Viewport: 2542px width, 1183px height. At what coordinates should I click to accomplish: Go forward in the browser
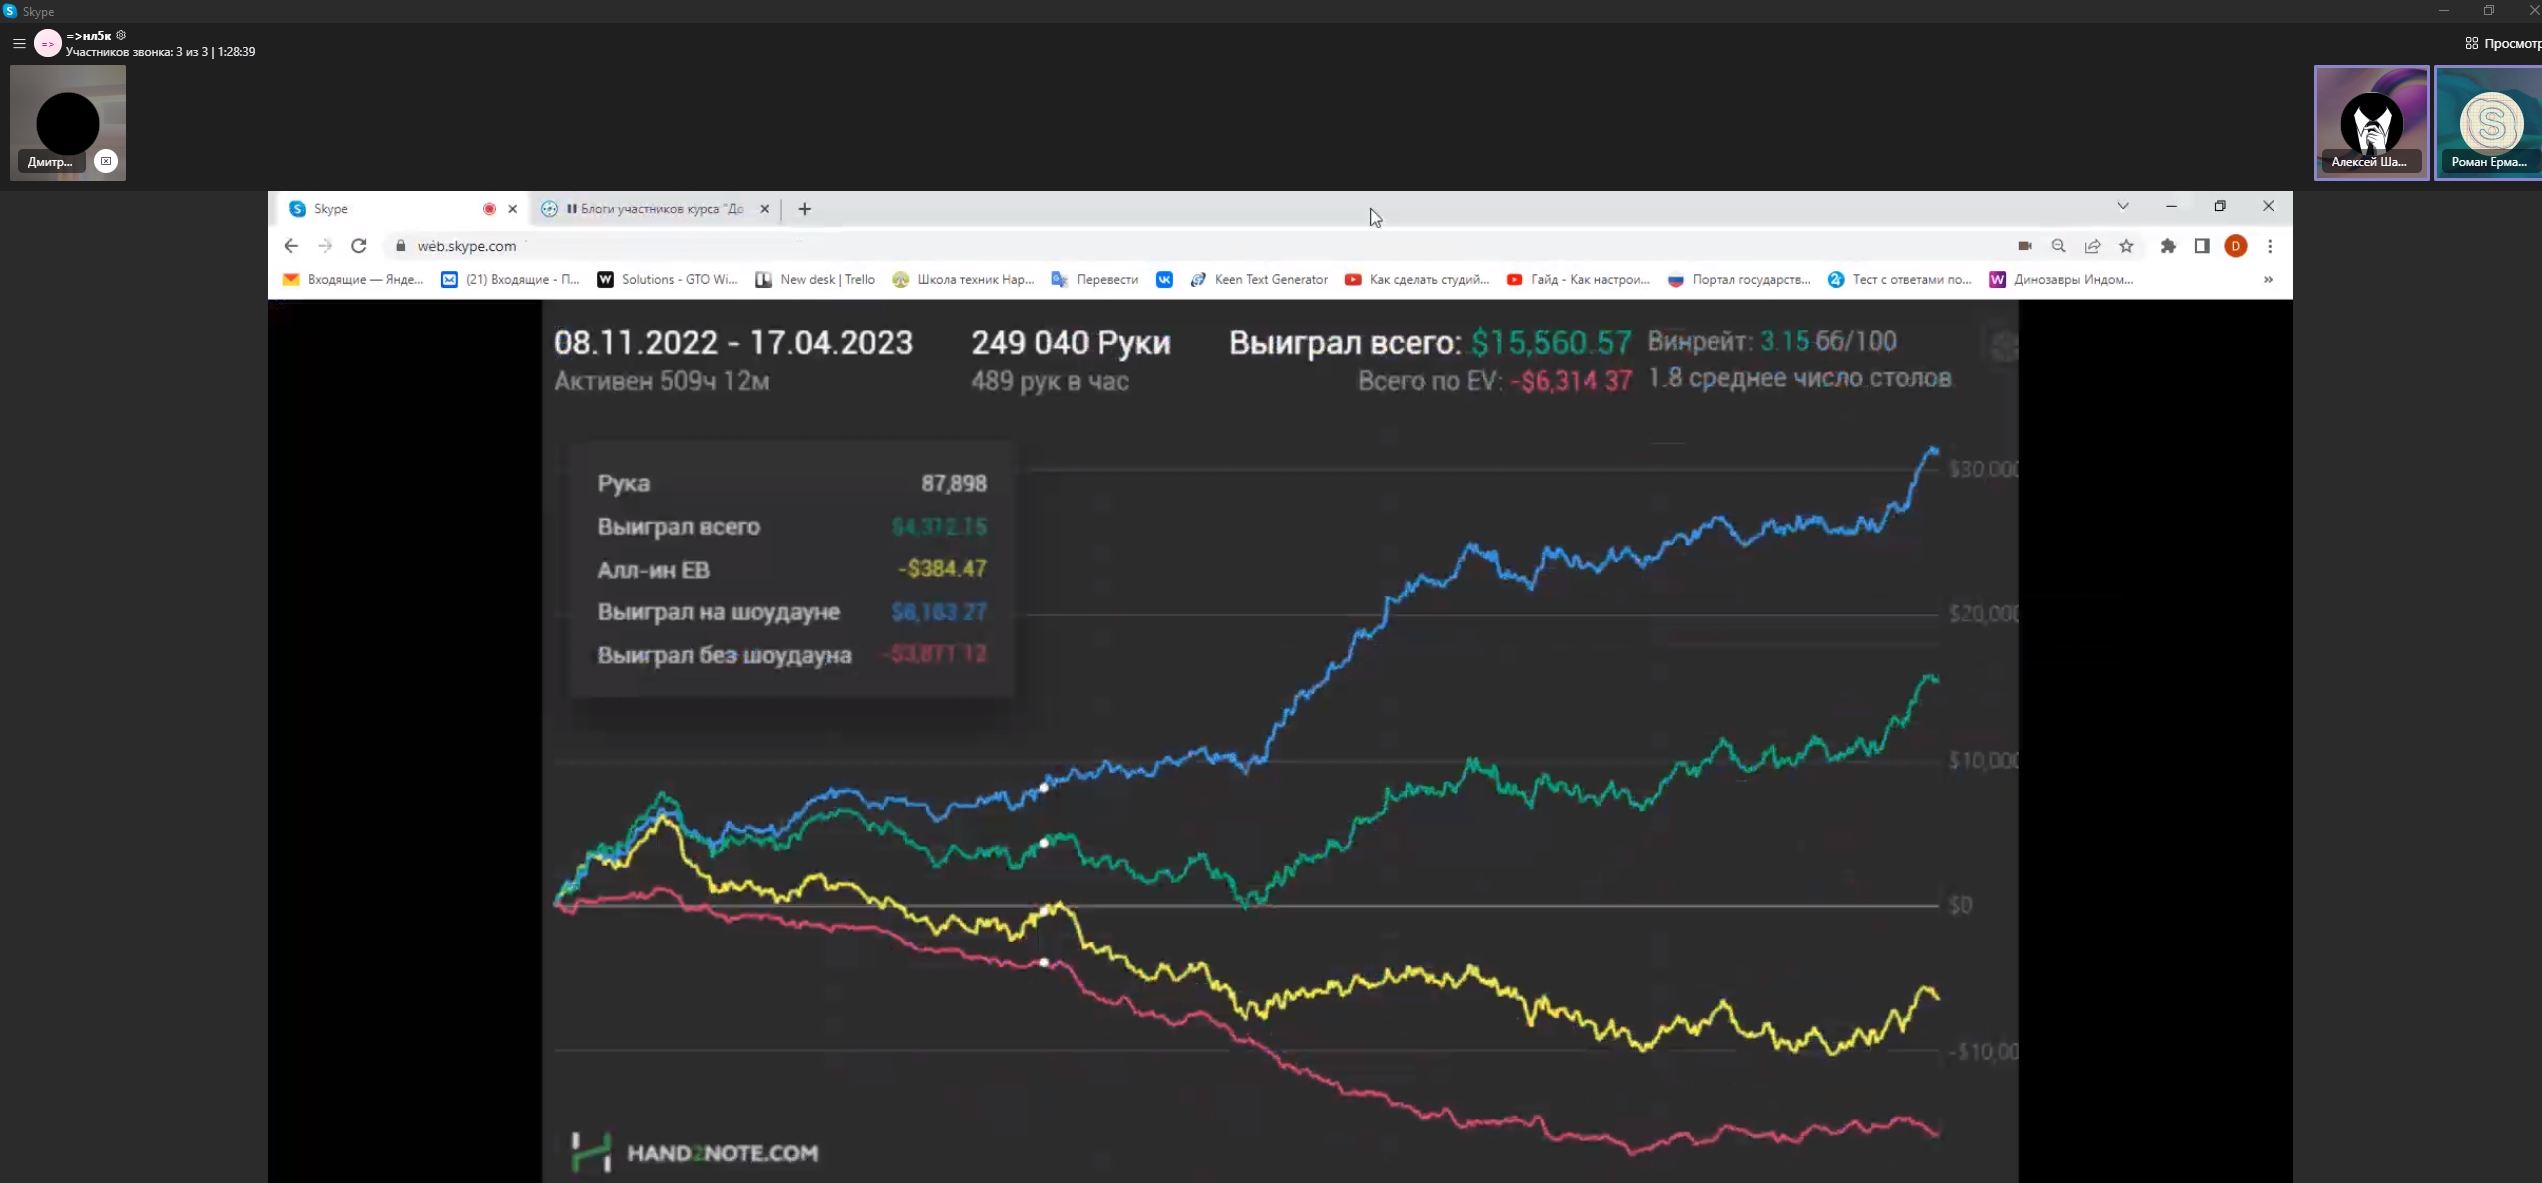pos(325,246)
